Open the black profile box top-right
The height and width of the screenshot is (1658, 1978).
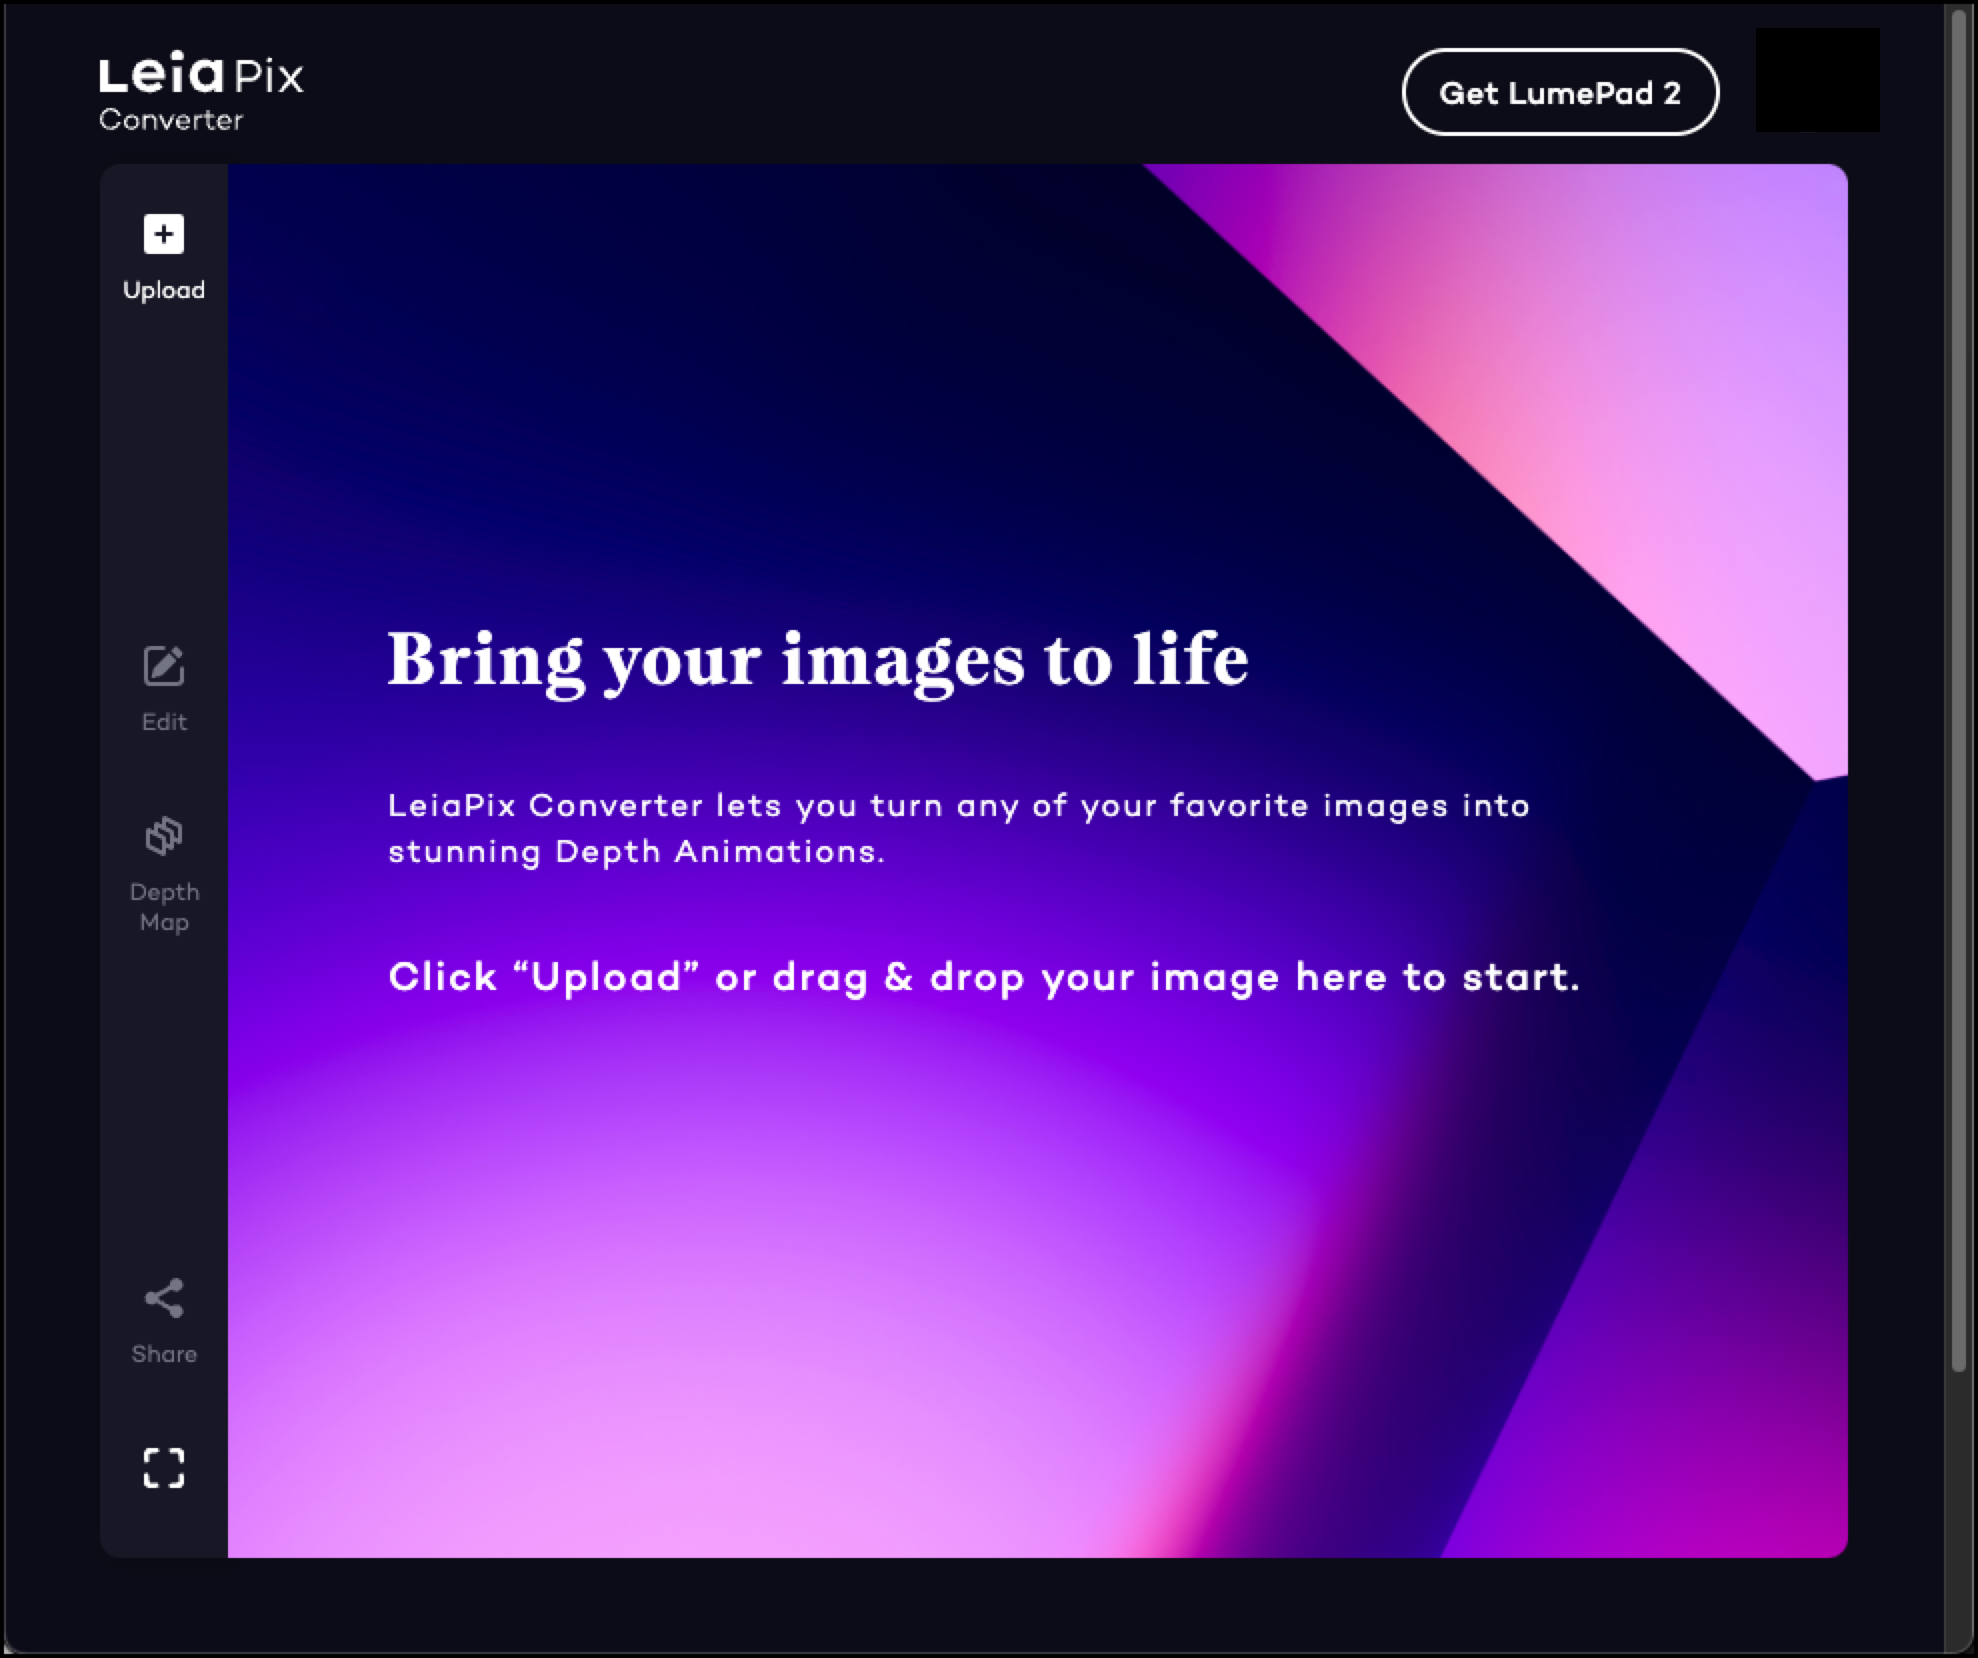coord(1817,80)
